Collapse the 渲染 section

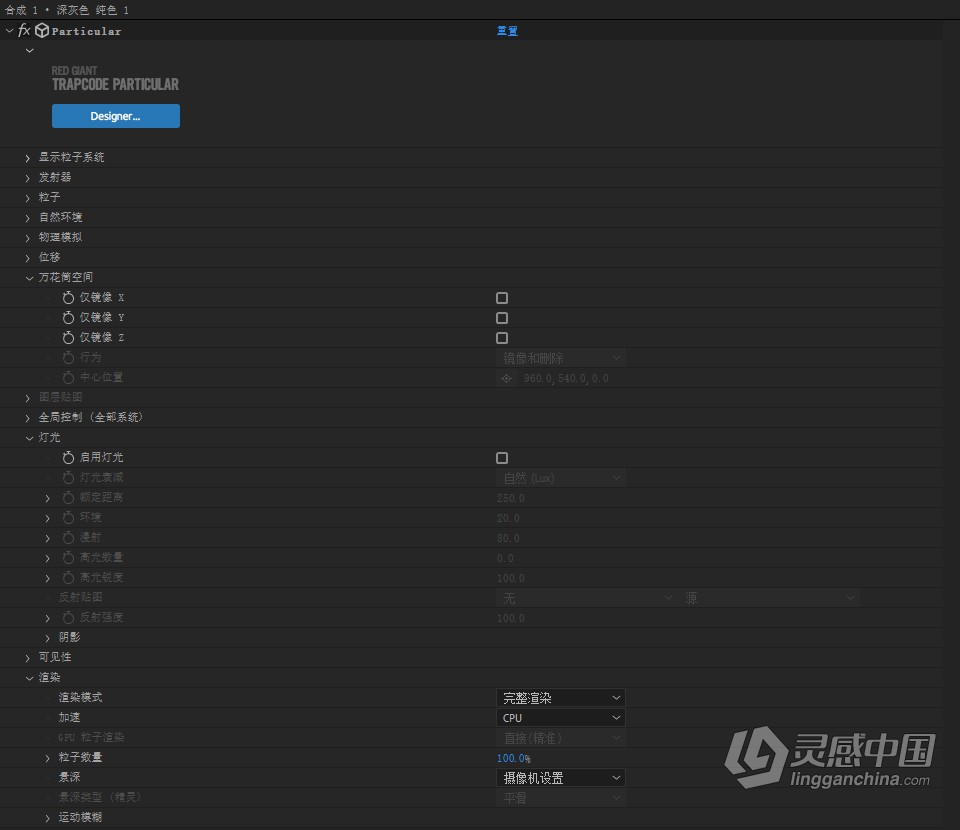(29, 678)
